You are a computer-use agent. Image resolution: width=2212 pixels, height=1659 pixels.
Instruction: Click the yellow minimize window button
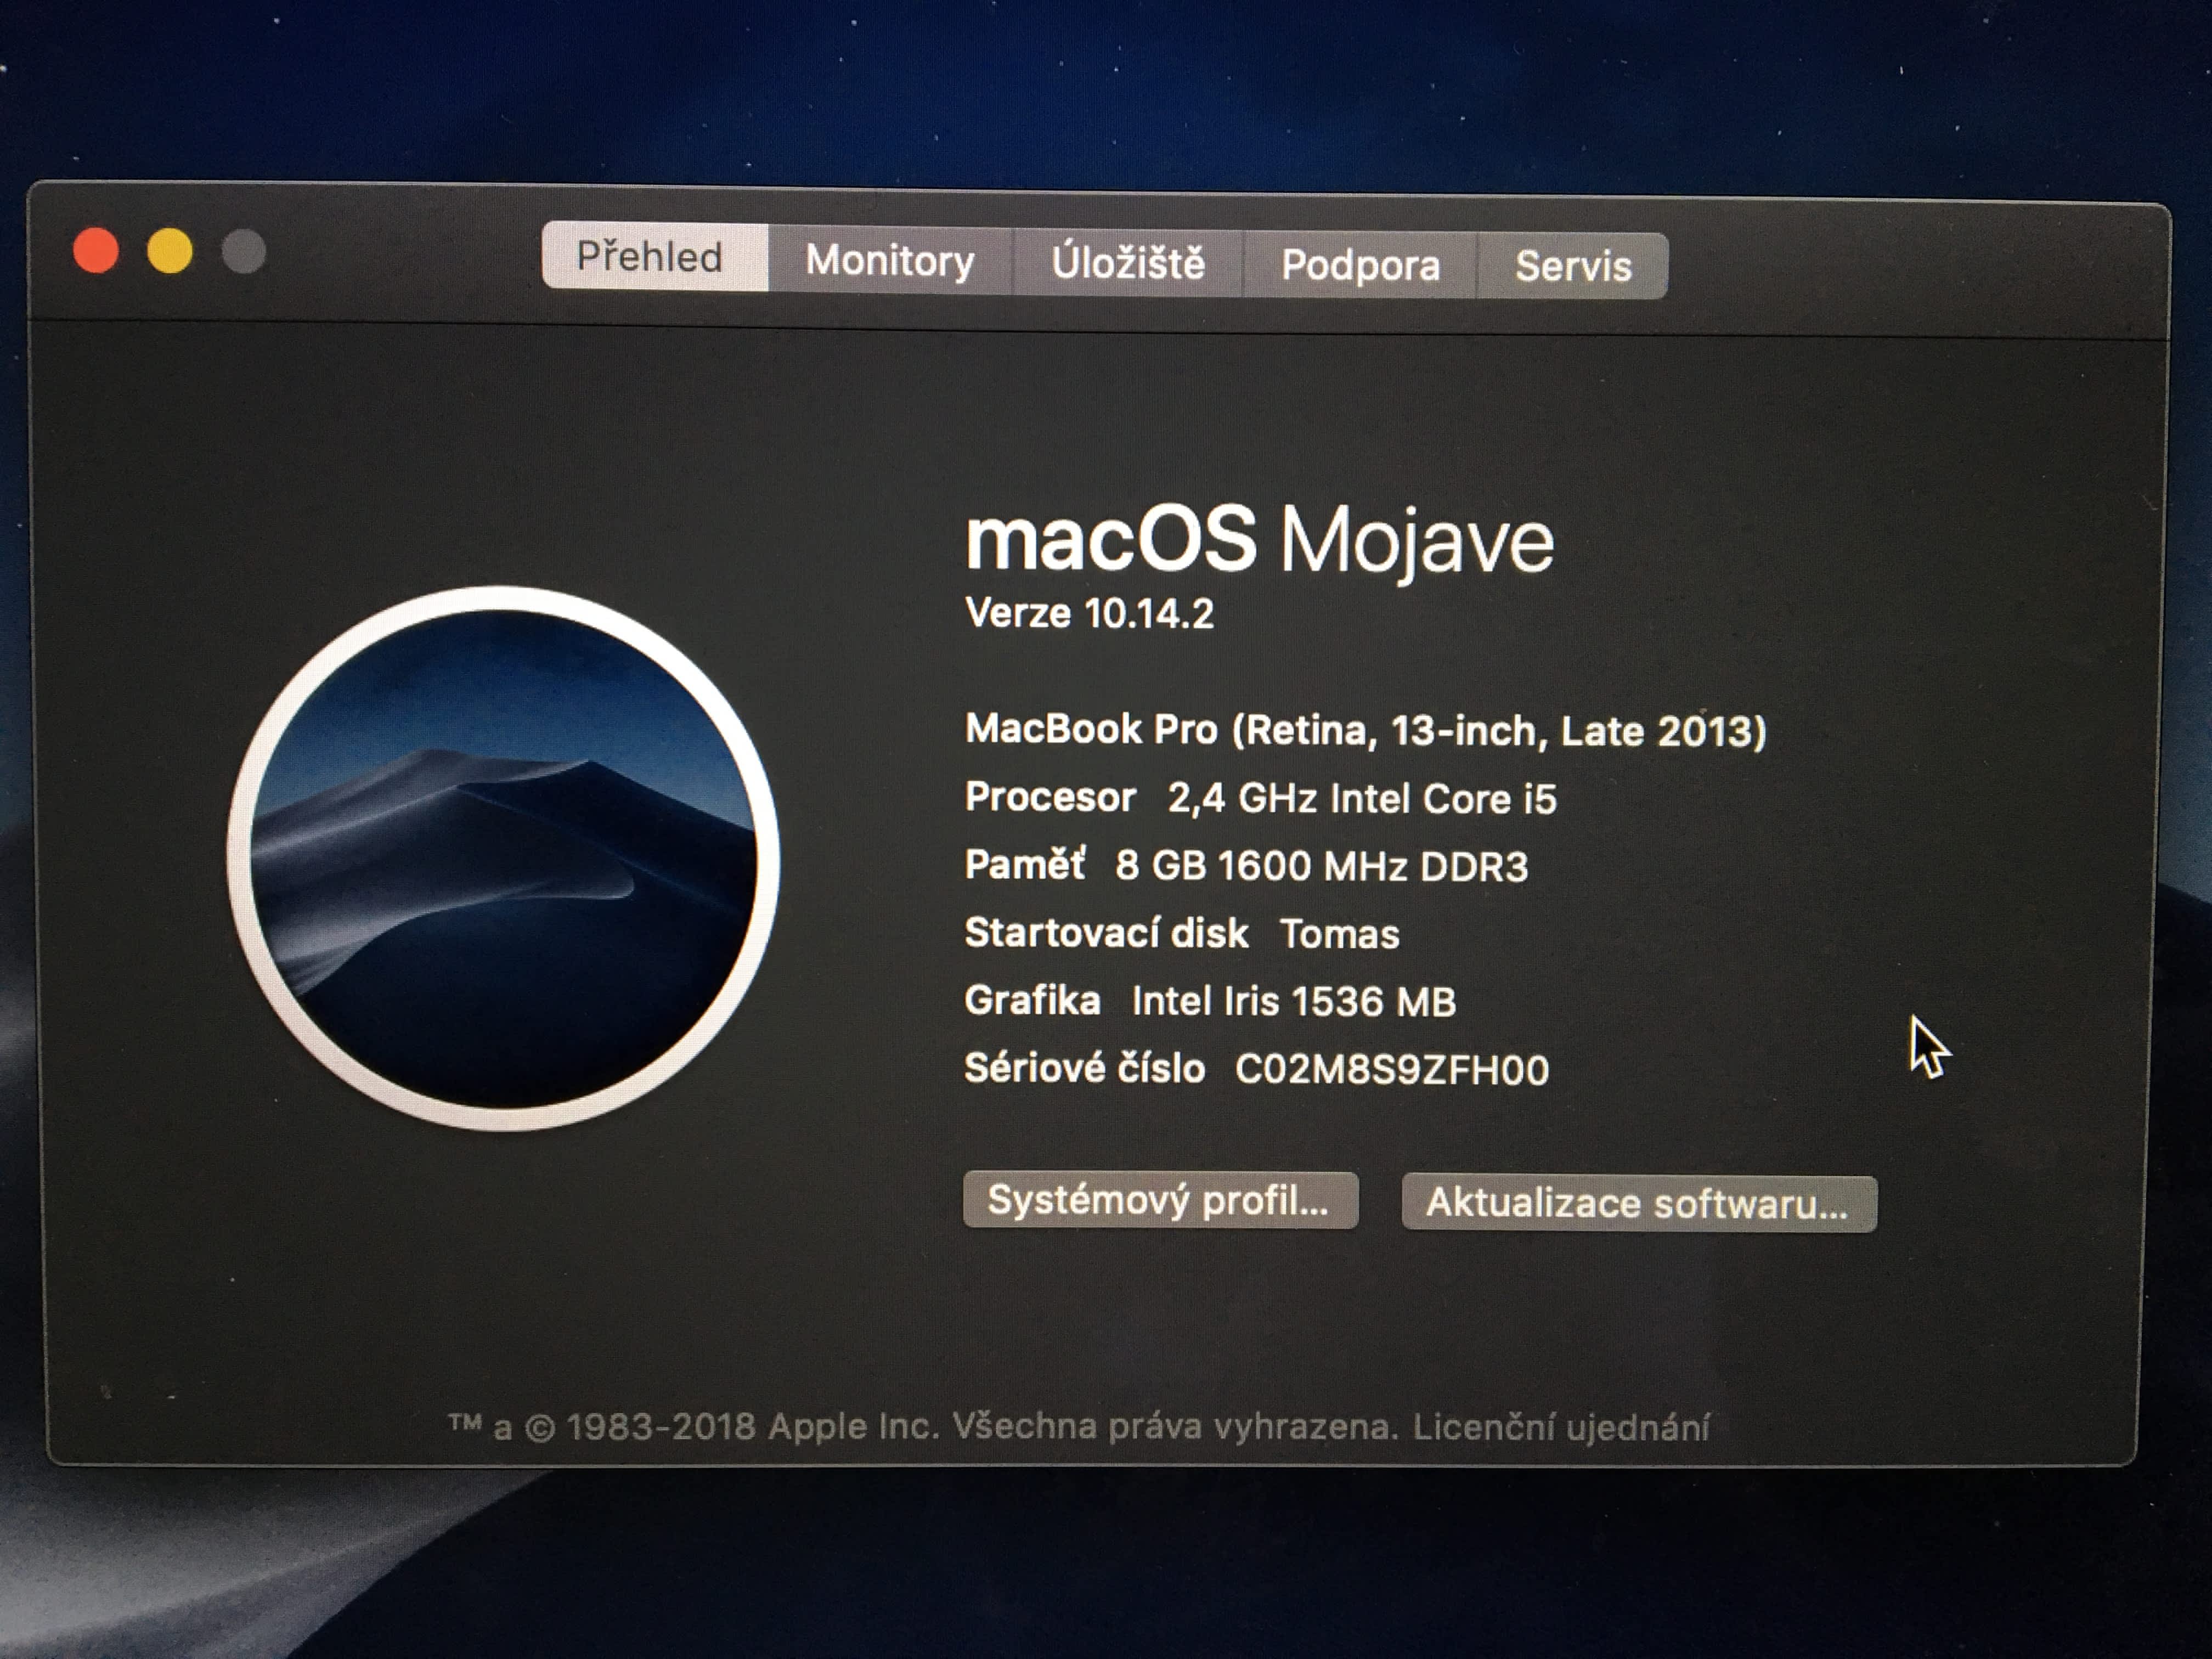(170, 251)
